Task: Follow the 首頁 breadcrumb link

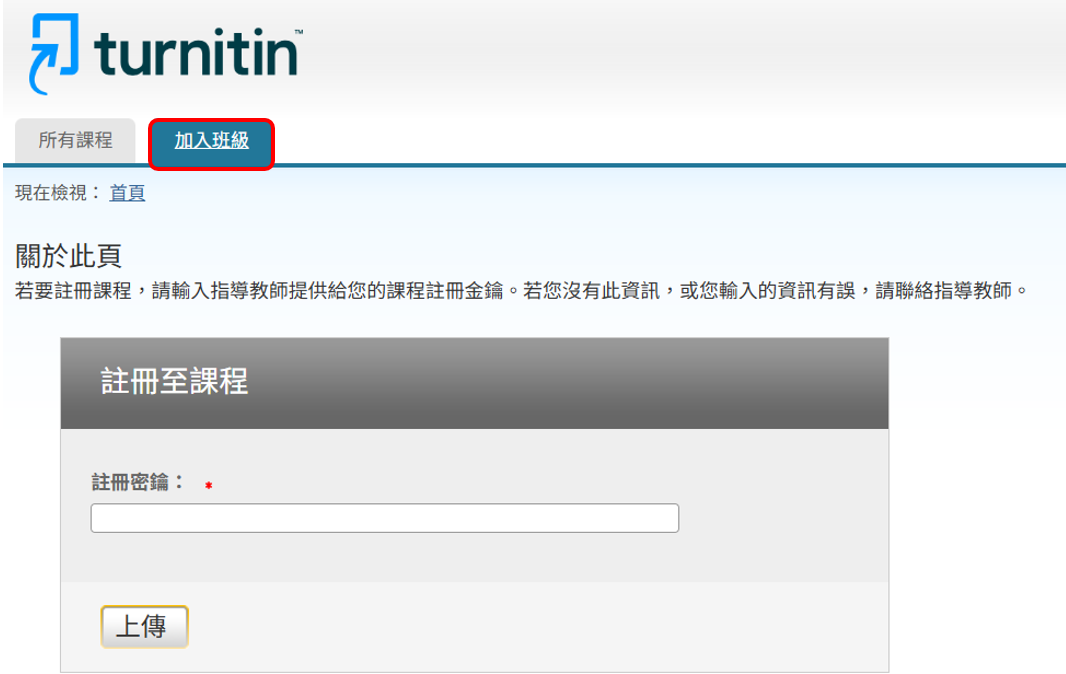Action: 127,193
